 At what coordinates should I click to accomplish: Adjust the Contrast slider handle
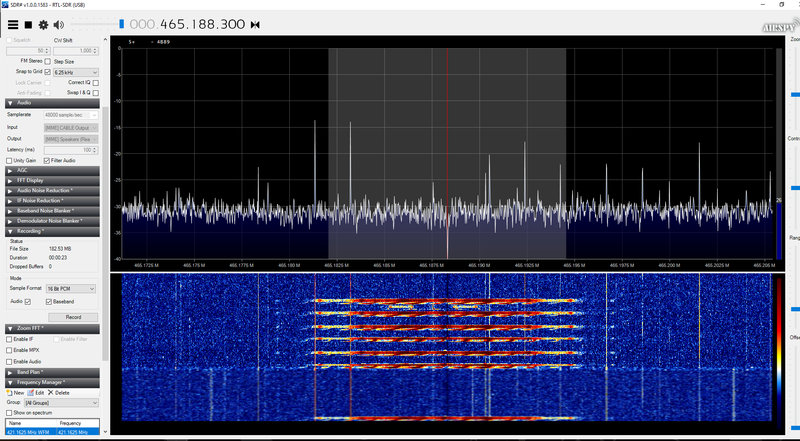click(x=795, y=188)
